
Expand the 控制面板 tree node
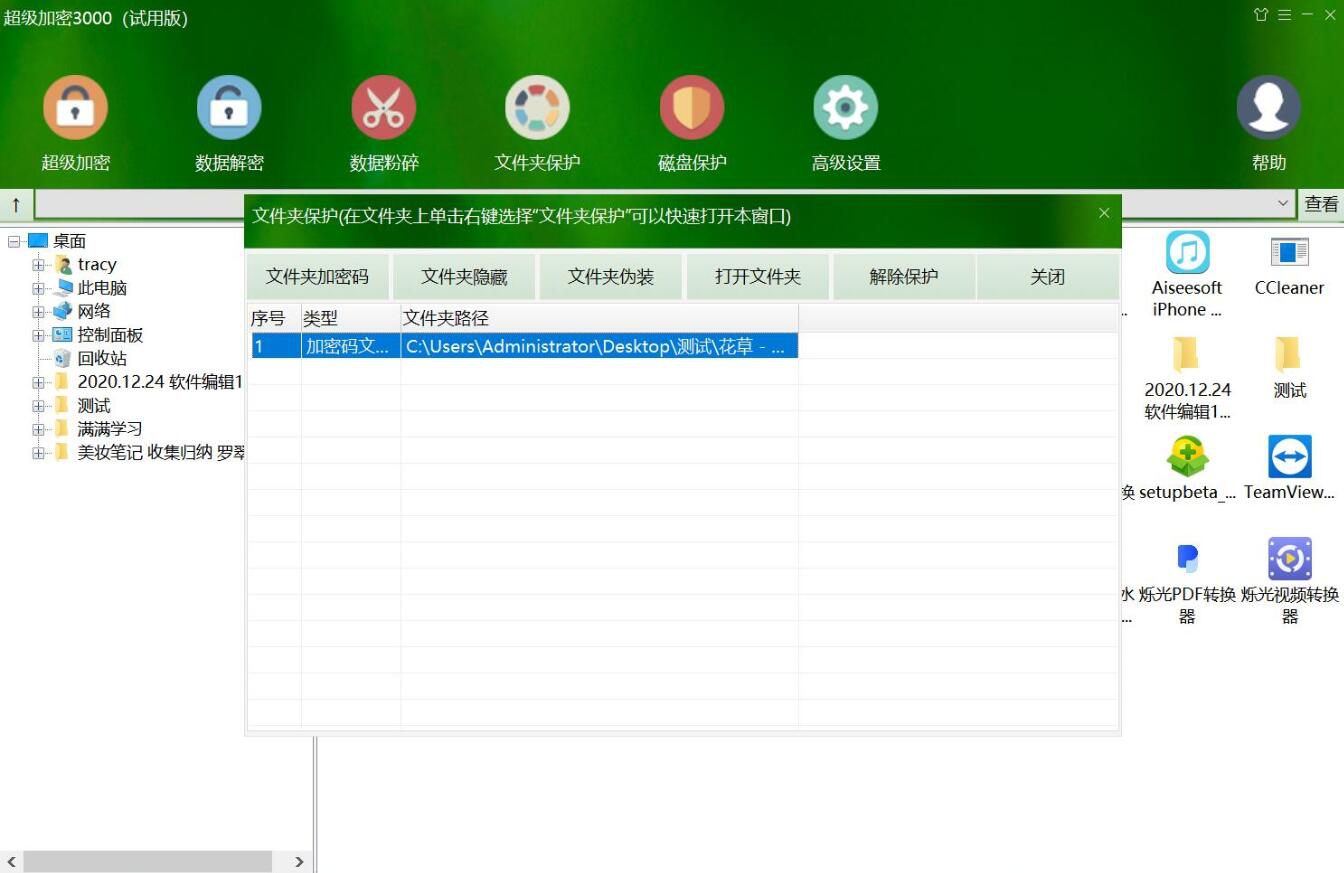tap(38, 335)
